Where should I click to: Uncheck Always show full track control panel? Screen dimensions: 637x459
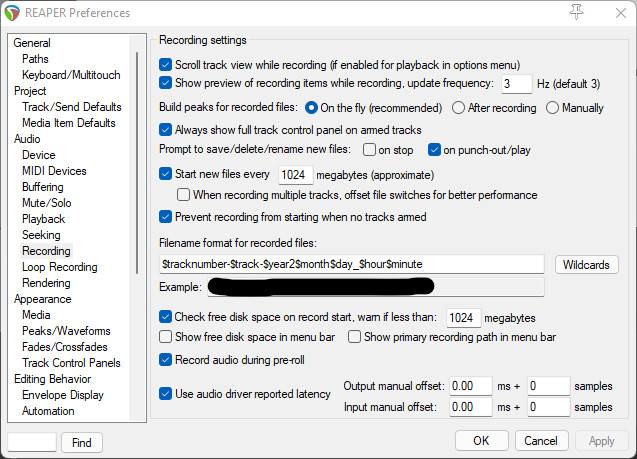coord(165,130)
